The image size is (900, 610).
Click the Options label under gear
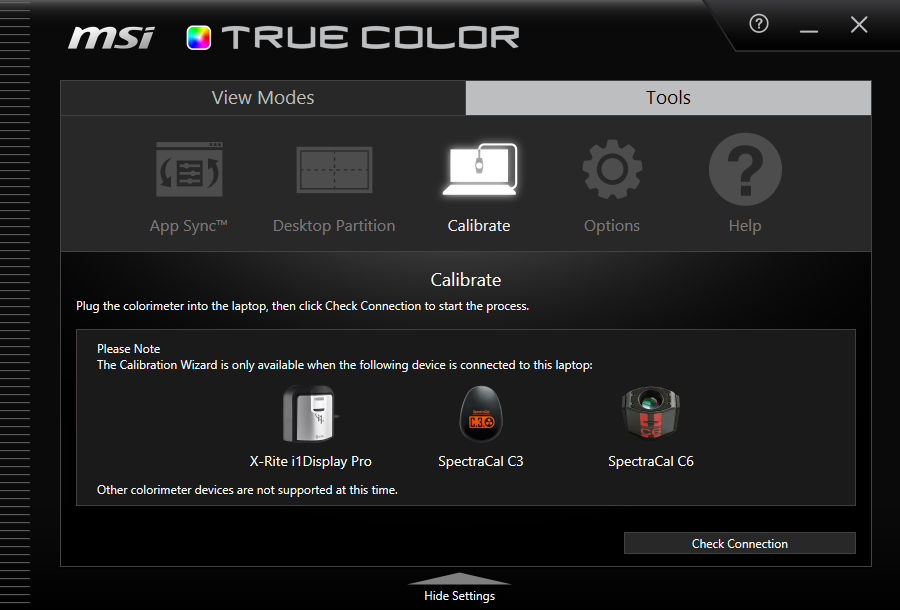pyautogui.click(x=612, y=226)
